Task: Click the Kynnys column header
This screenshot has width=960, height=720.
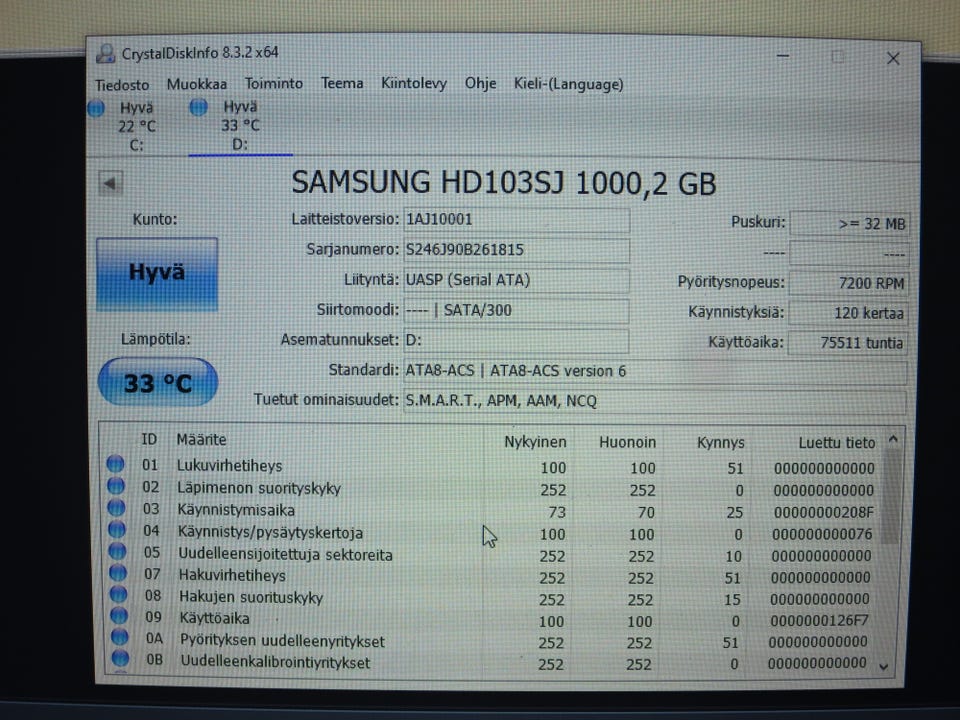Action: (721, 443)
